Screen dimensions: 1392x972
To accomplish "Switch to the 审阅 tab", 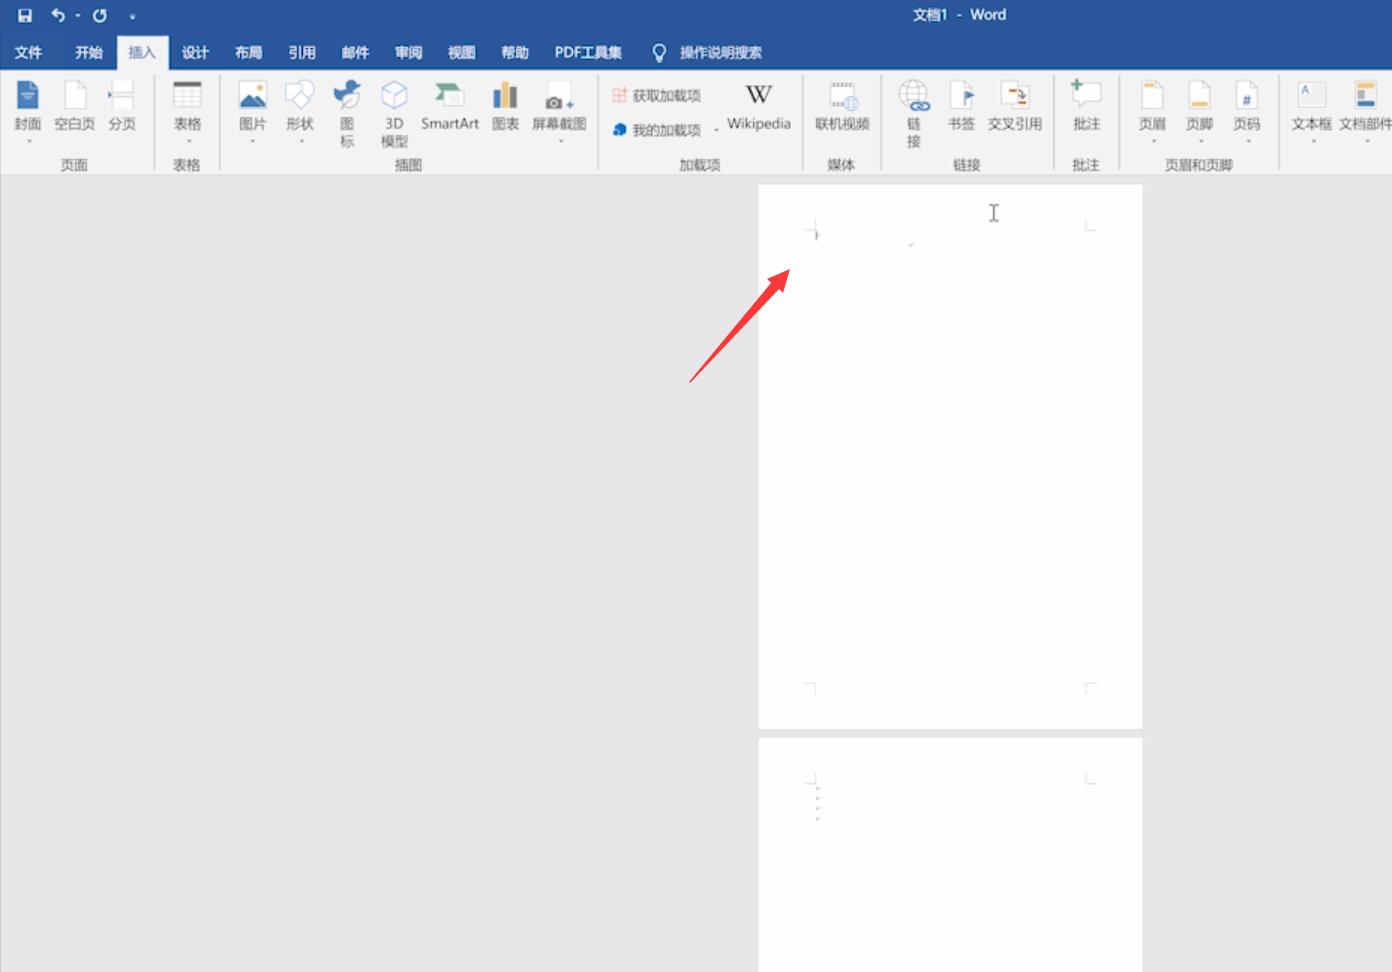I will pos(408,52).
